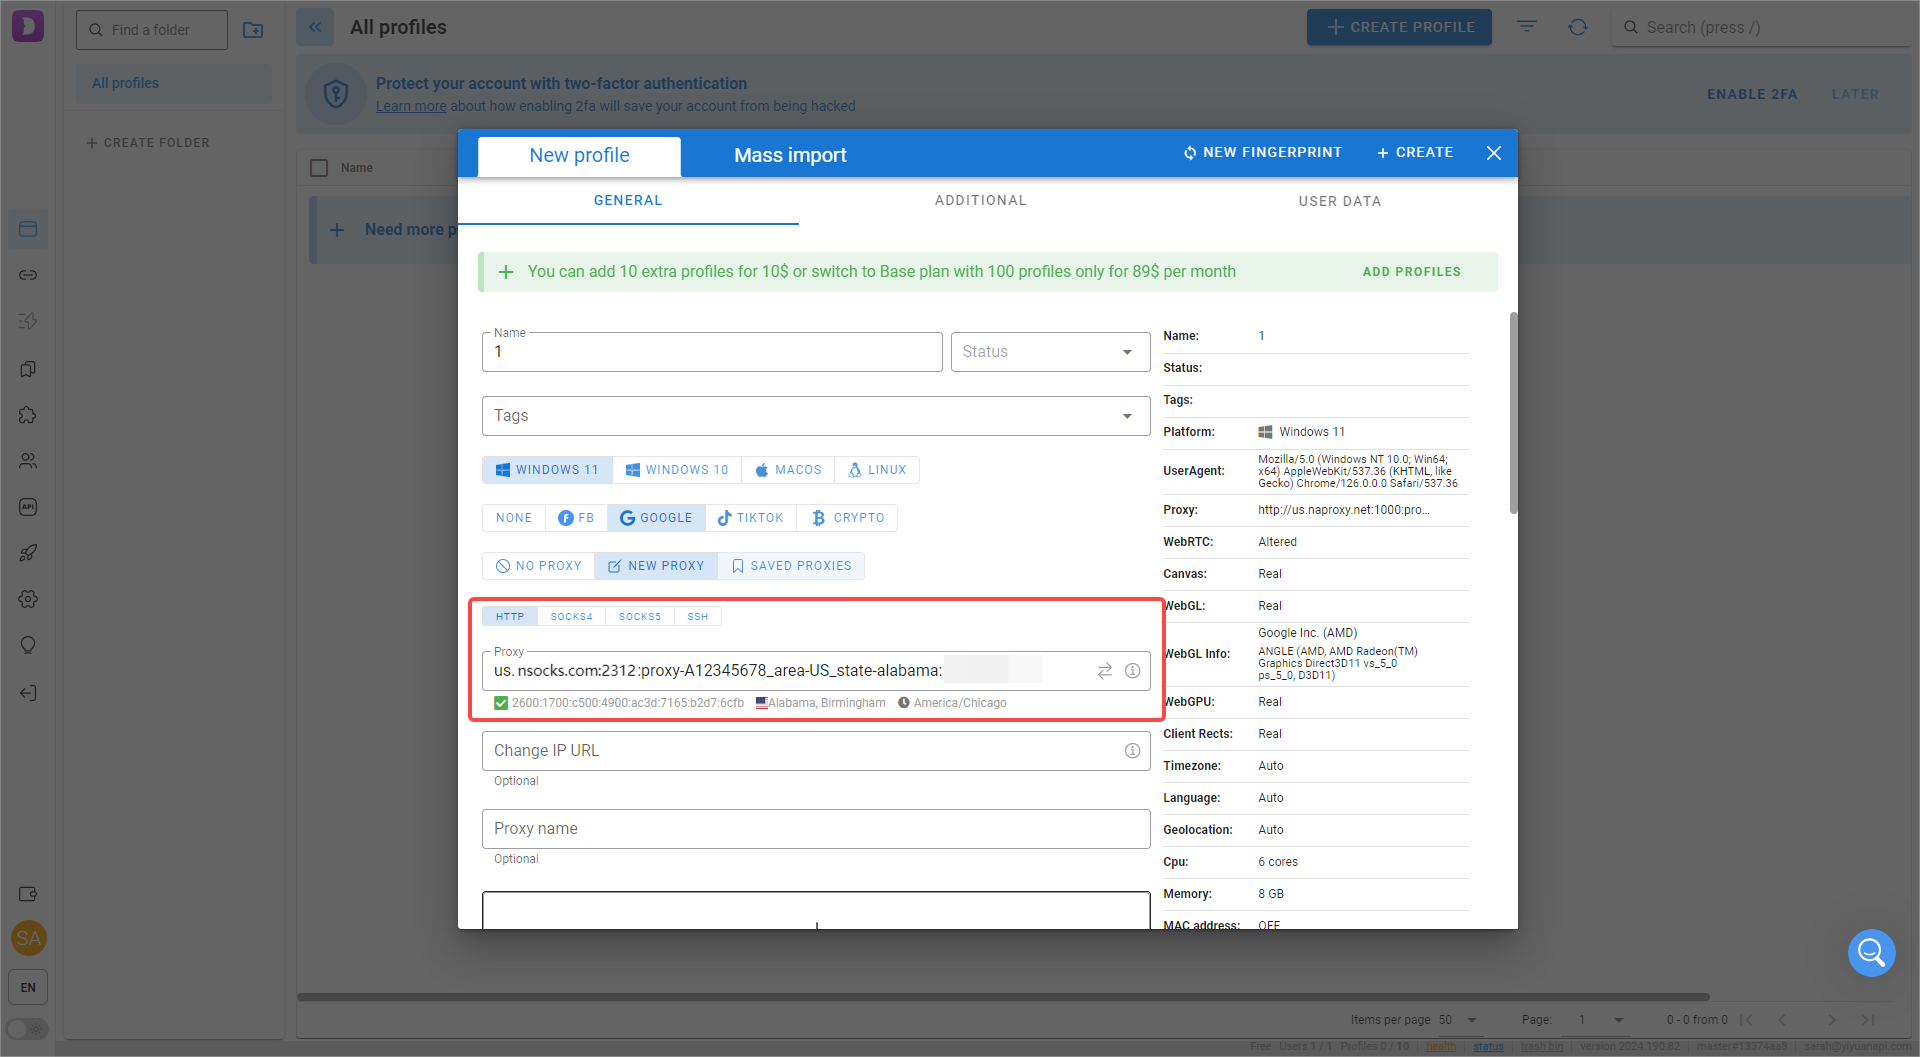
Task: Click the info icon in Change IP URL field
Action: (x=1132, y=751)
